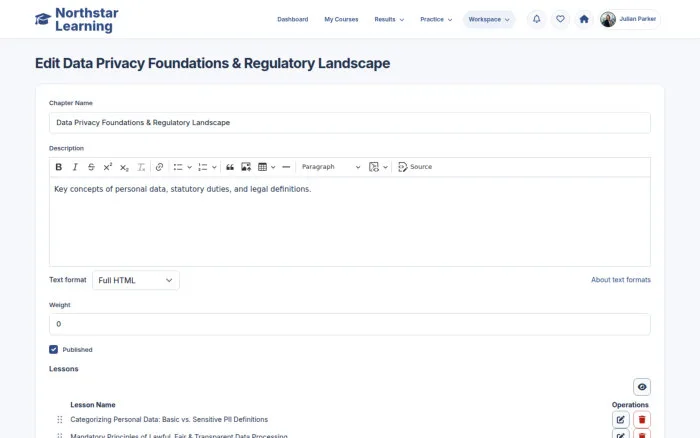
Task: Insert a table in the editor
Action: (x=262, y=167)
